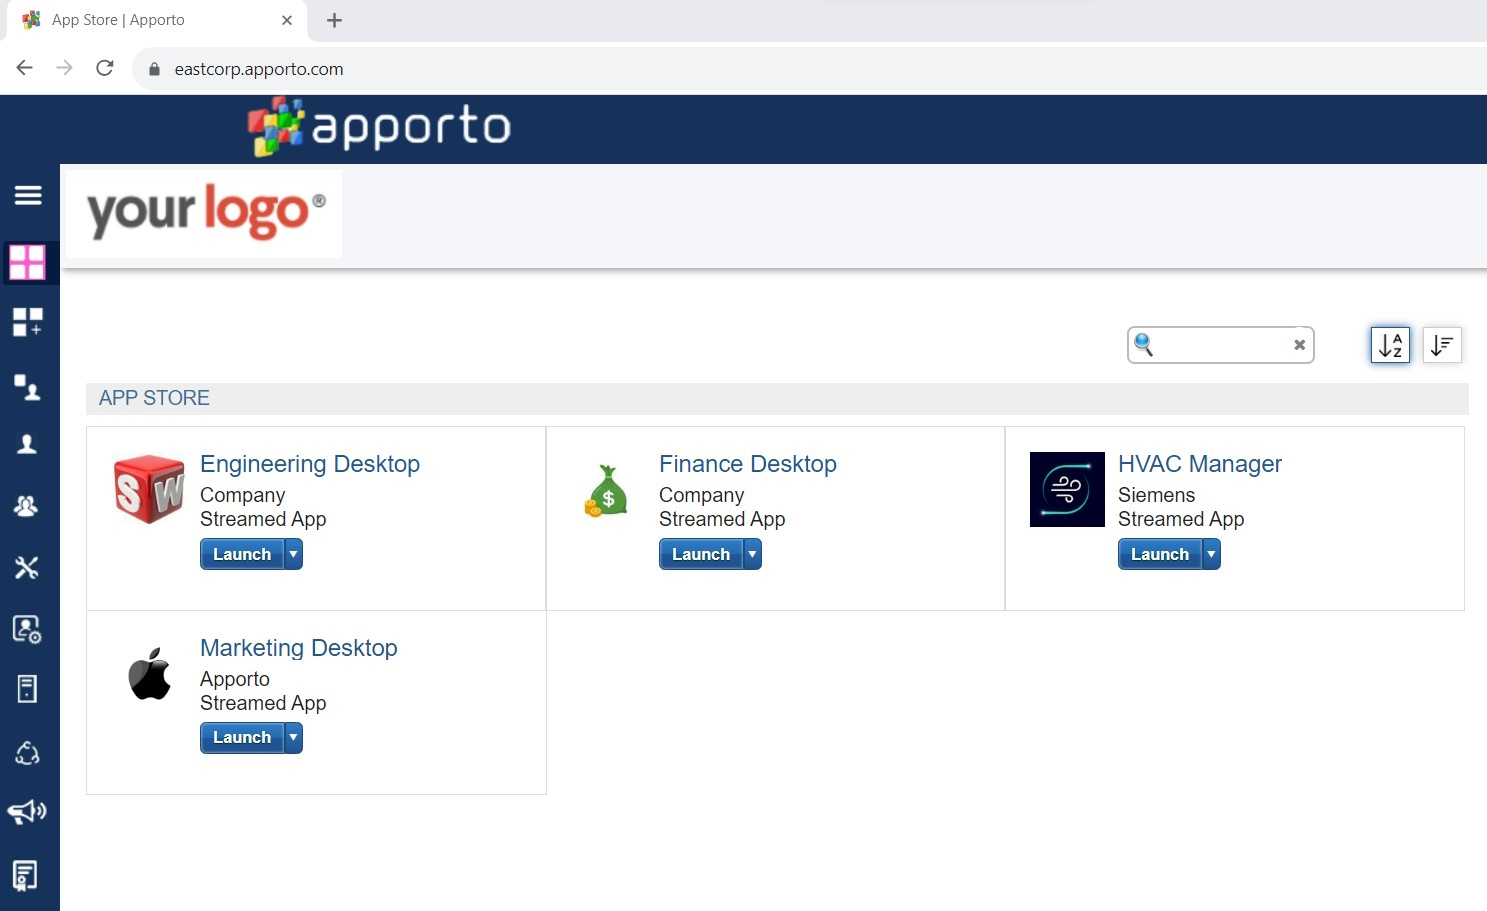Click the site security padlock icon
Screen dimensions: 1487x911
click(154, 69)
